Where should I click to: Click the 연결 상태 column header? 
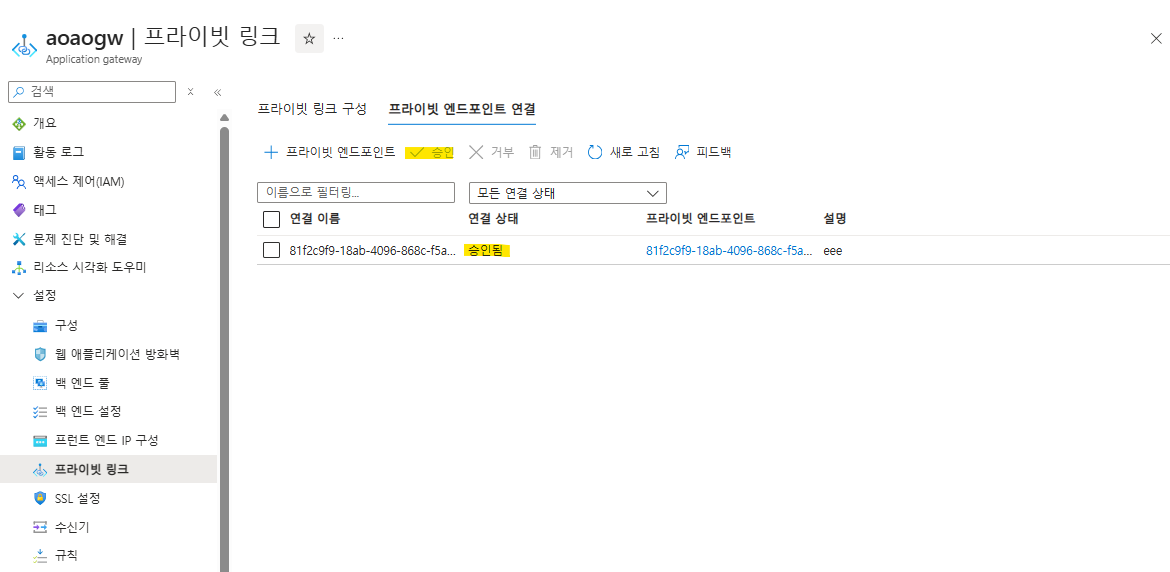493,219
